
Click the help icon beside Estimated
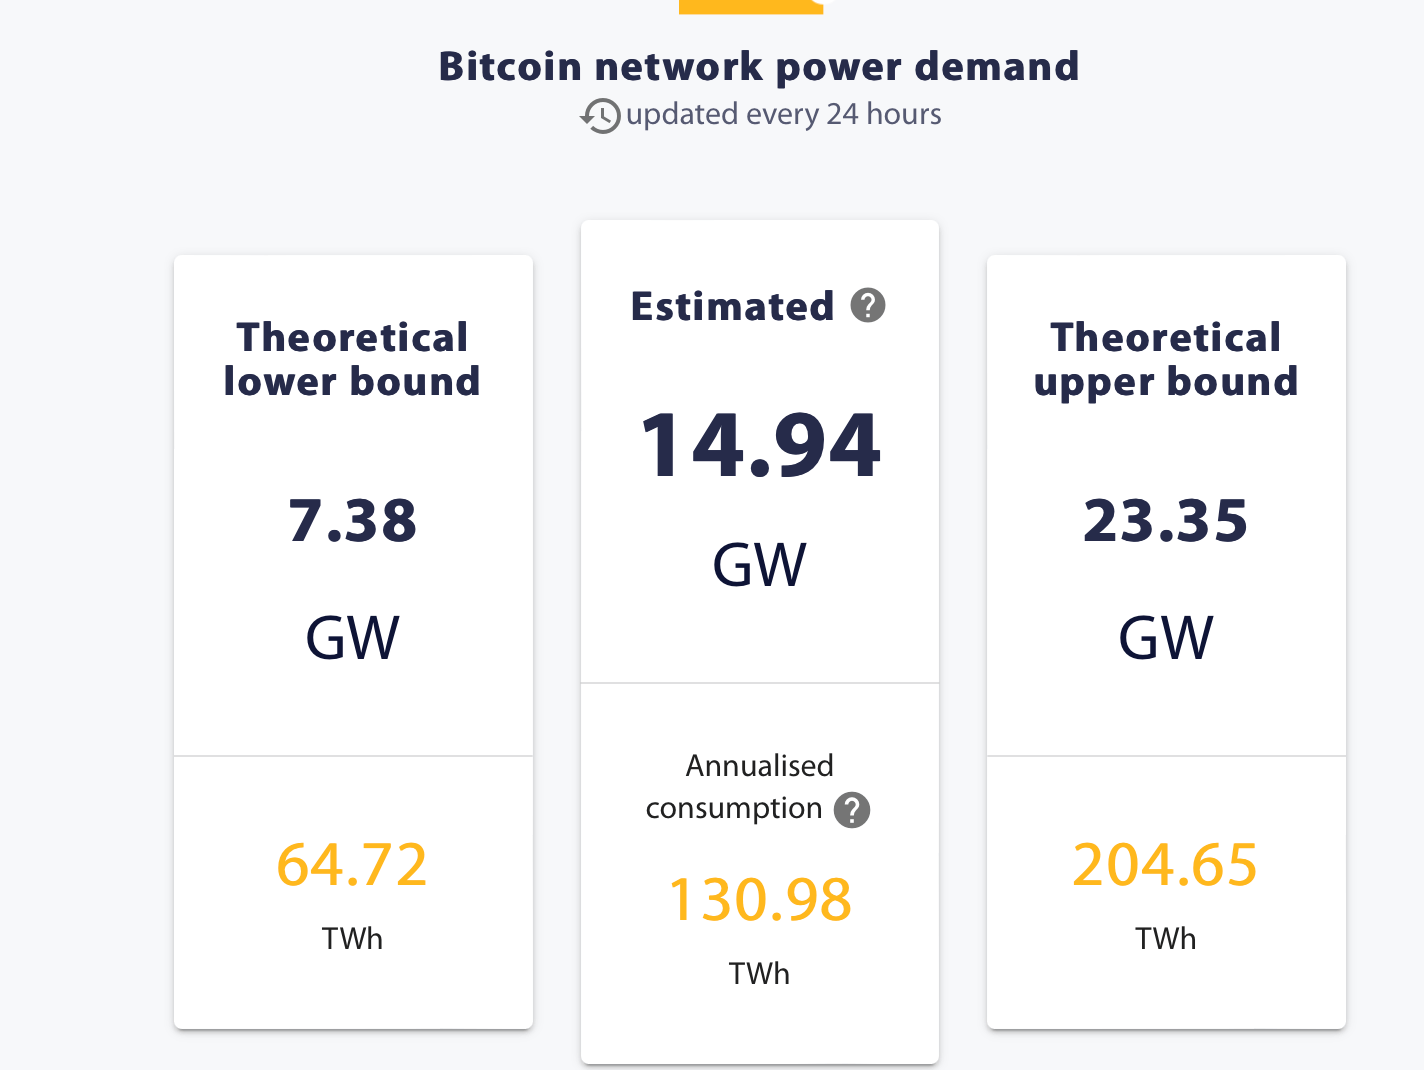pyautogui.click(x=868, y=305)
